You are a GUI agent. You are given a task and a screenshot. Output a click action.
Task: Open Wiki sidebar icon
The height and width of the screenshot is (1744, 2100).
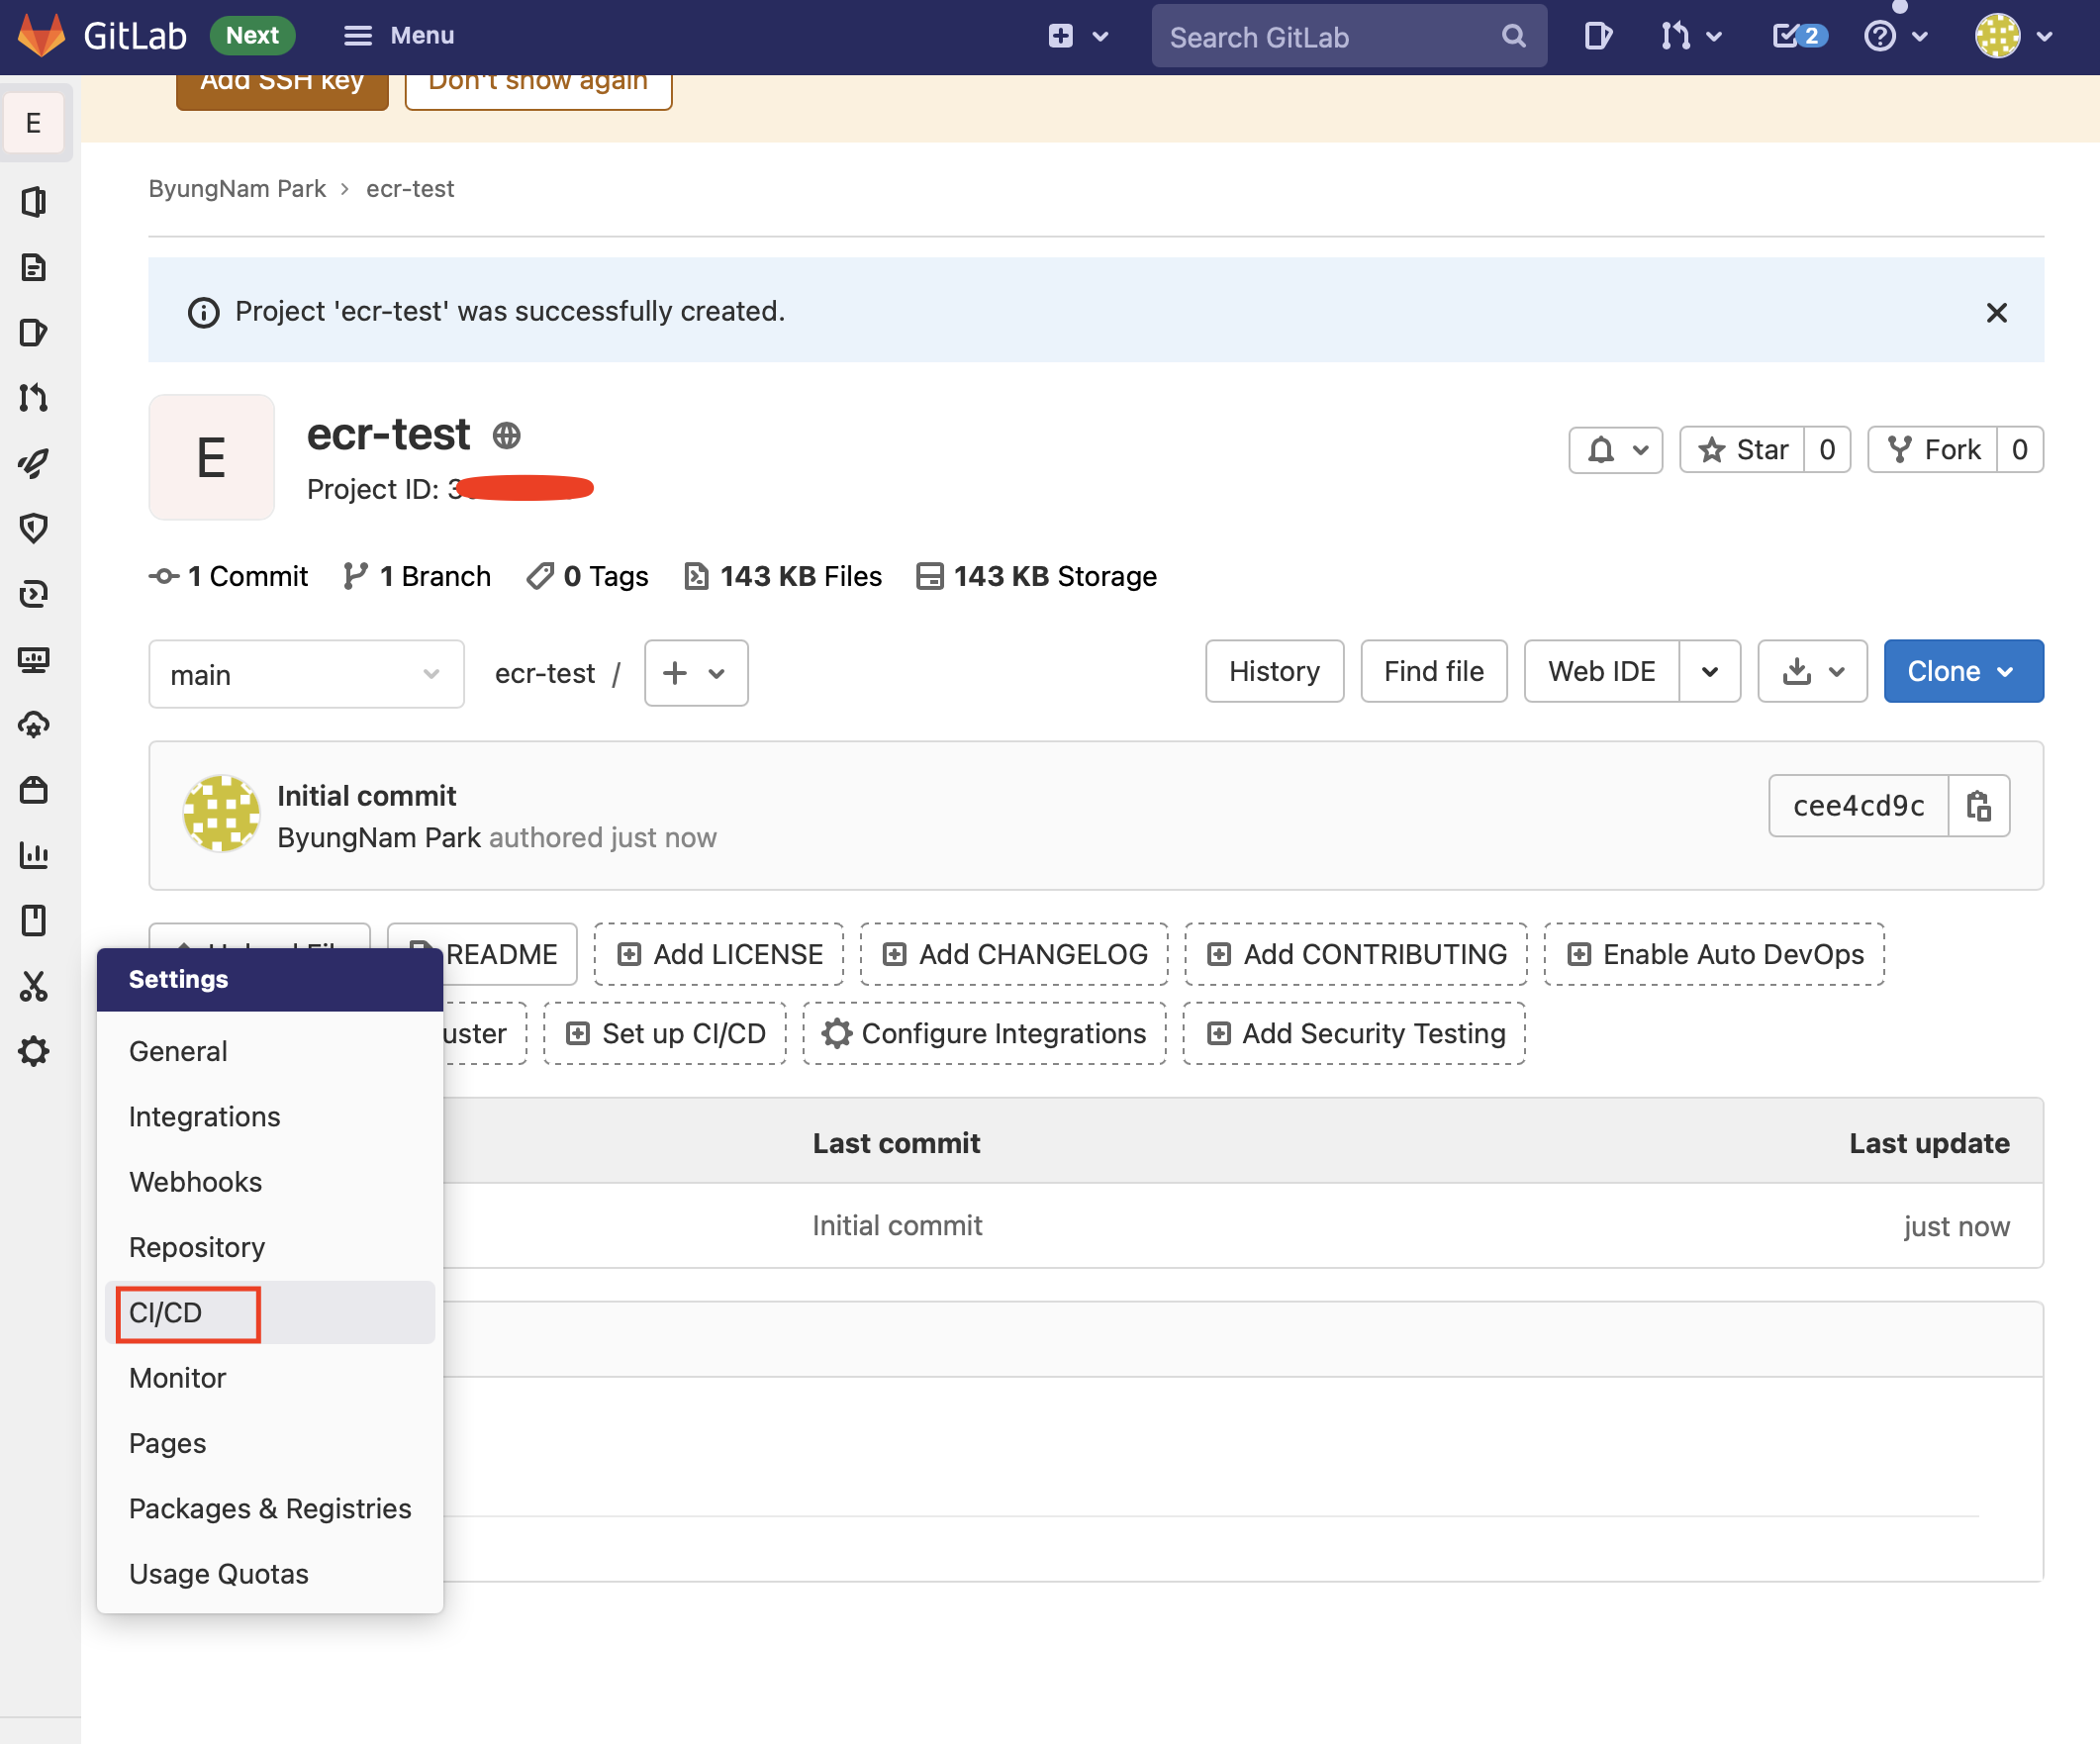[34, 920]
